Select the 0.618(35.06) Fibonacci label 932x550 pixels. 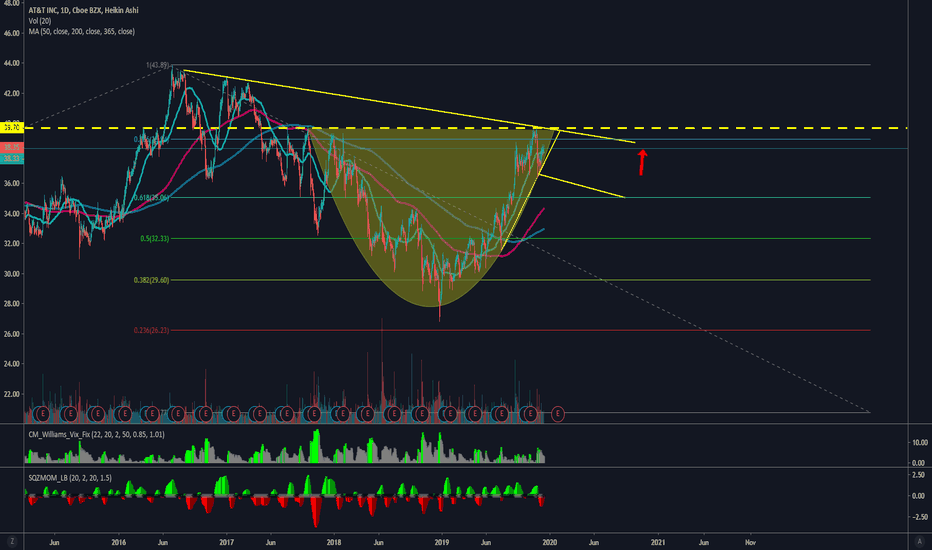[151, 197]
